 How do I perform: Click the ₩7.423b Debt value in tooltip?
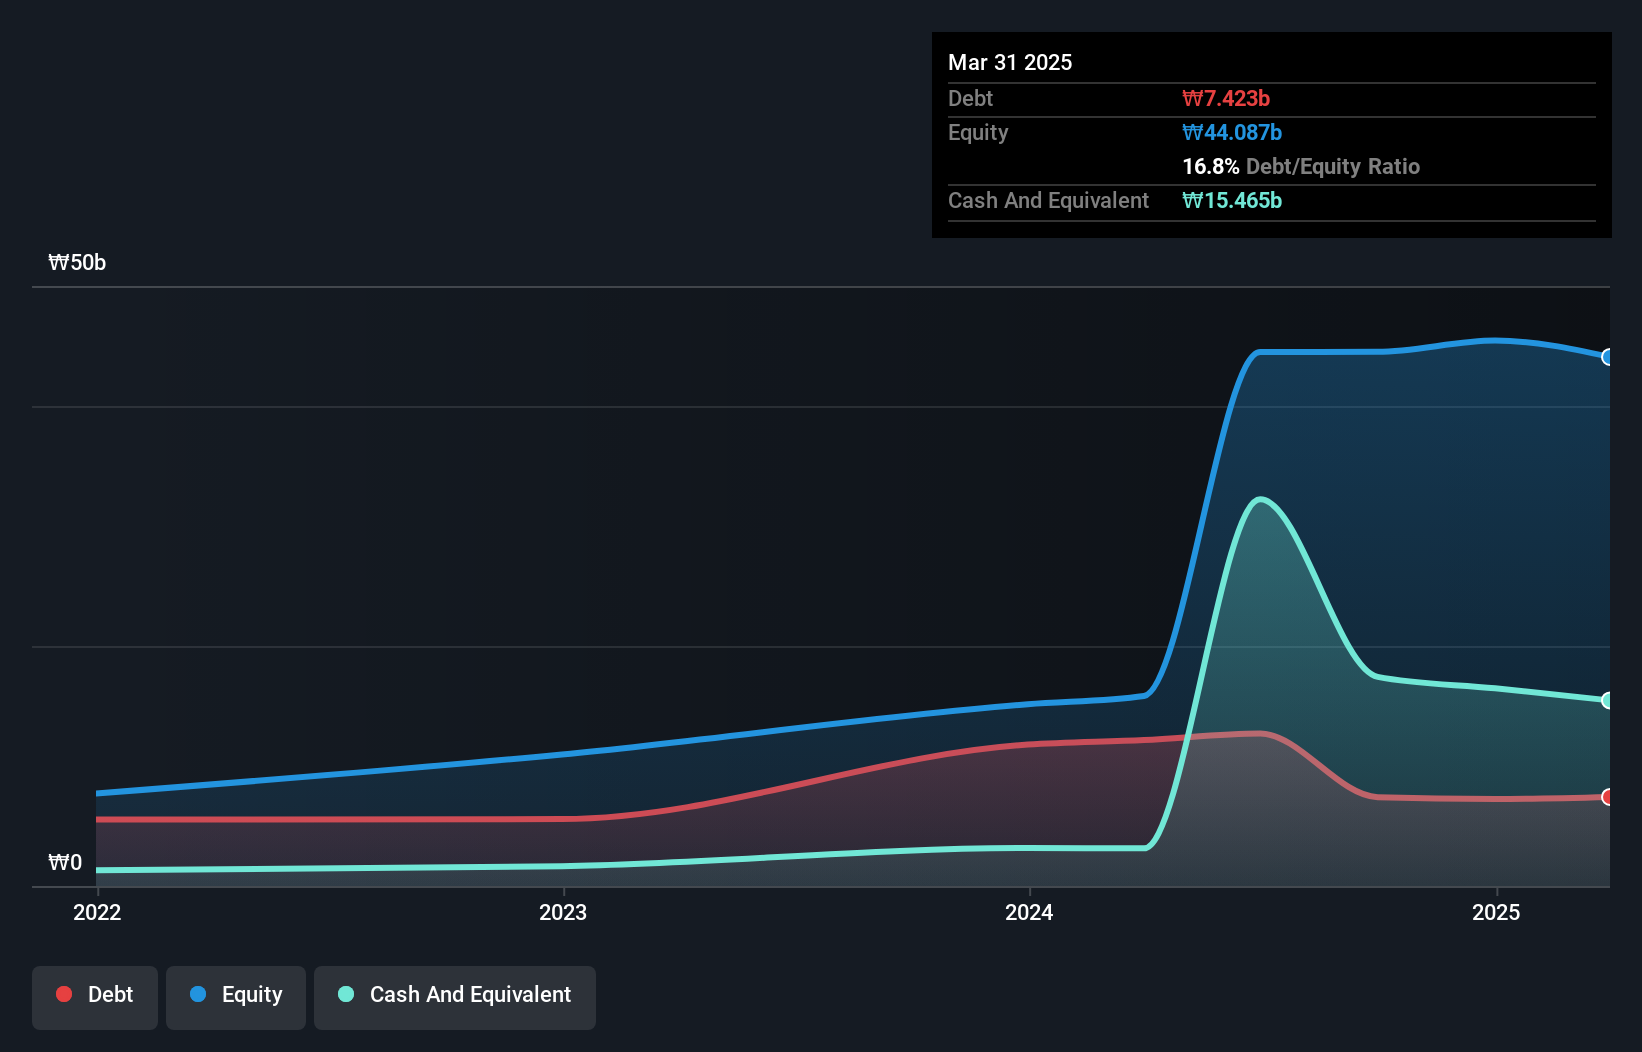coord(1226,98)
